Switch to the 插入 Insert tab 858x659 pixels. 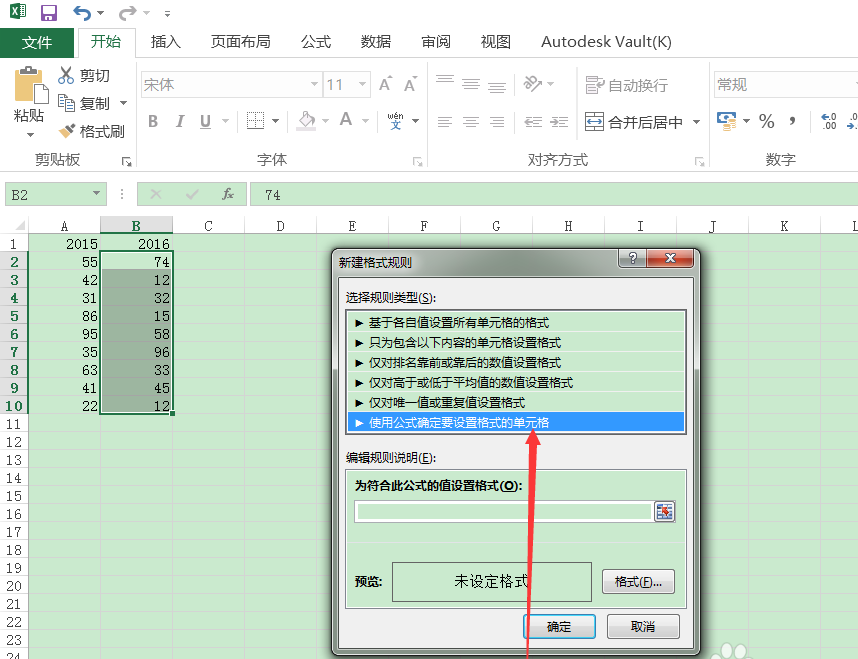166,42
